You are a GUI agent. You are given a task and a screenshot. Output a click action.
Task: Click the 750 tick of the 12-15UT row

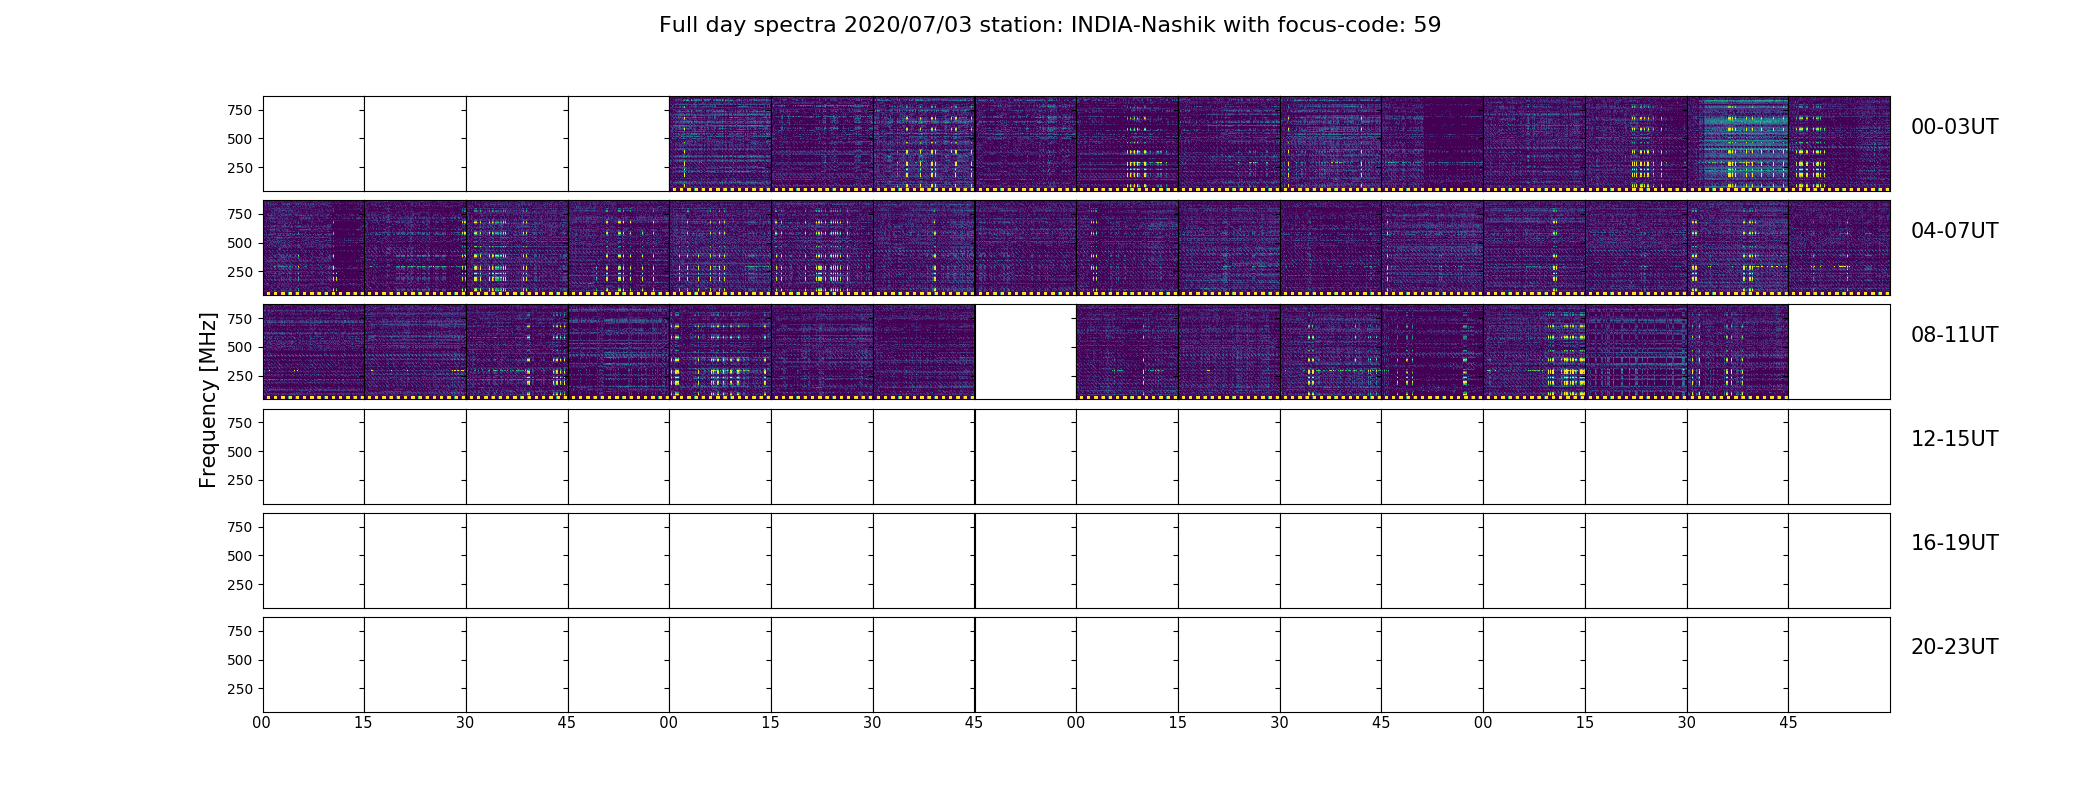[x=240, y=423]
